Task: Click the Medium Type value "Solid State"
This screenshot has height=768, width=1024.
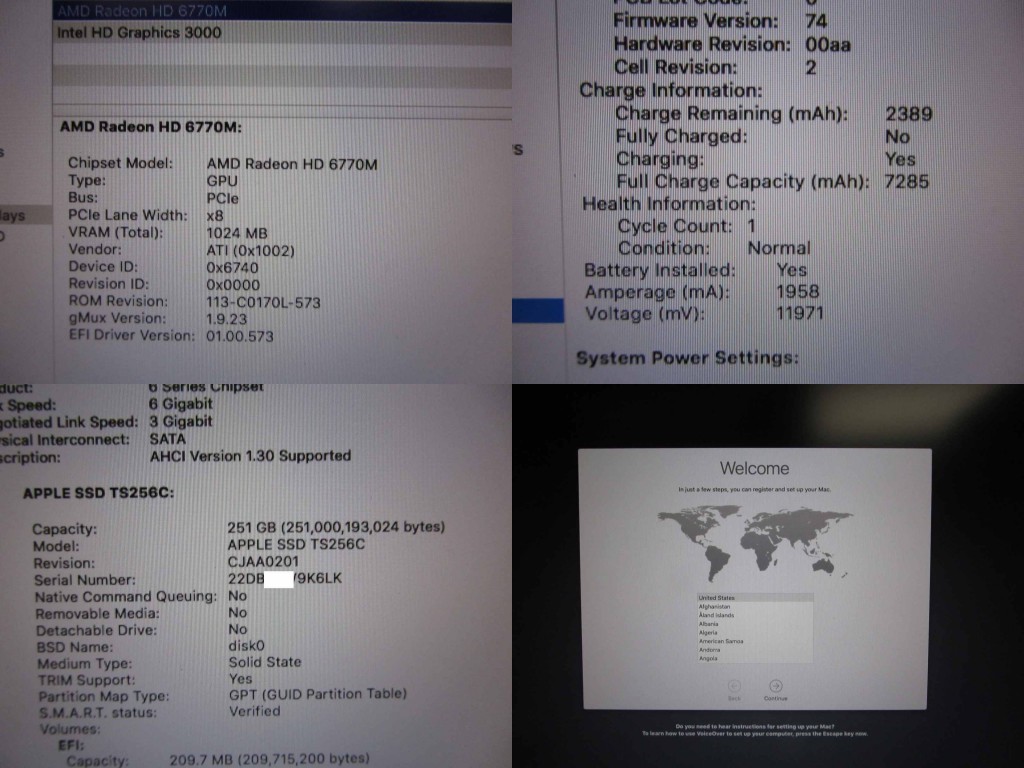Action: [265, 662]
